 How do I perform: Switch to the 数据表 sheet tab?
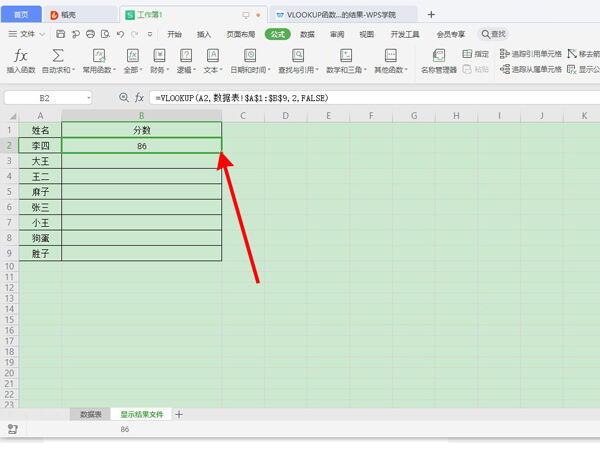click(x=91, y=414)
